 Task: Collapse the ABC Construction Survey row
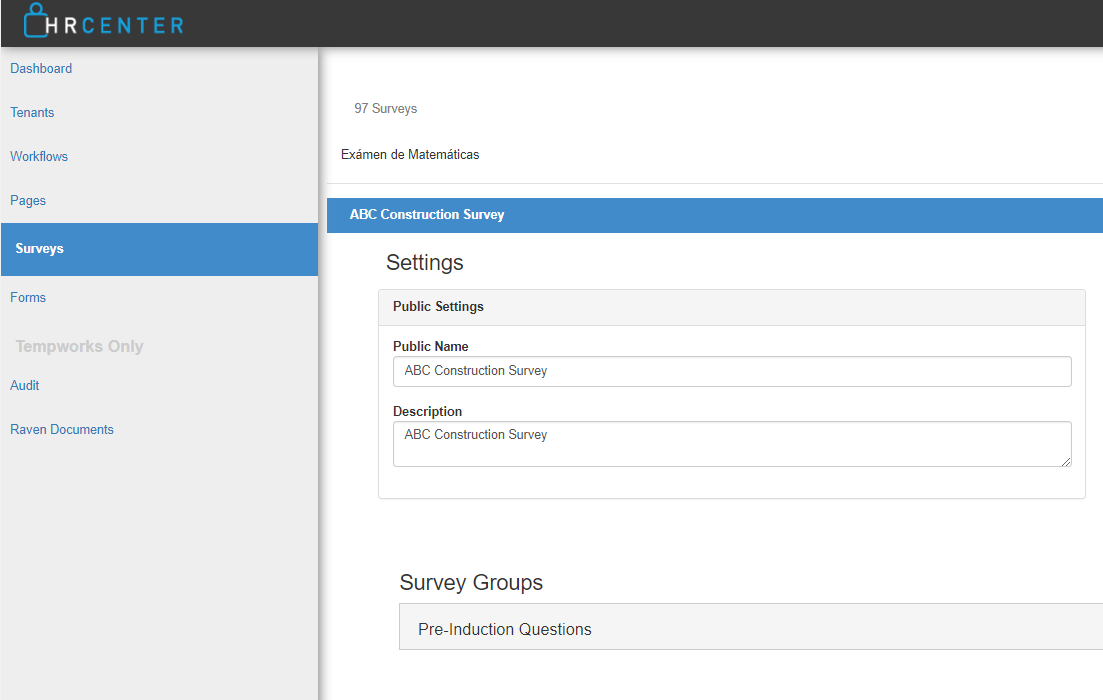click(x=427, y=215)
